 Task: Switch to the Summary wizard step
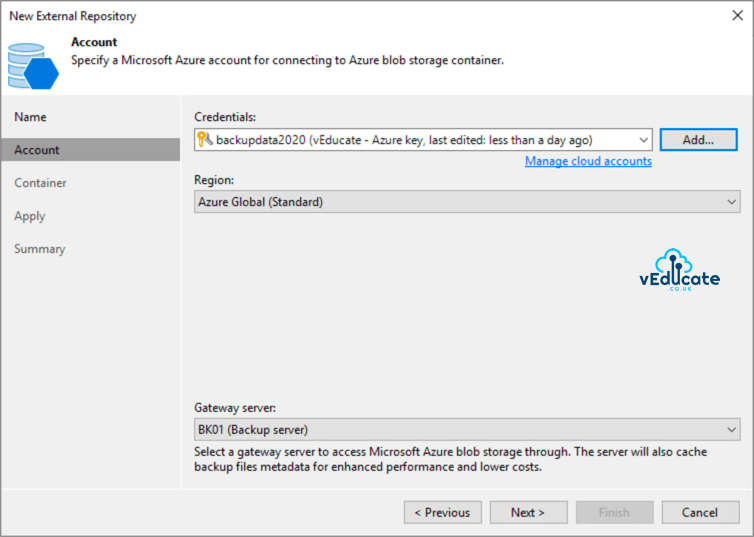click(39, 249)
